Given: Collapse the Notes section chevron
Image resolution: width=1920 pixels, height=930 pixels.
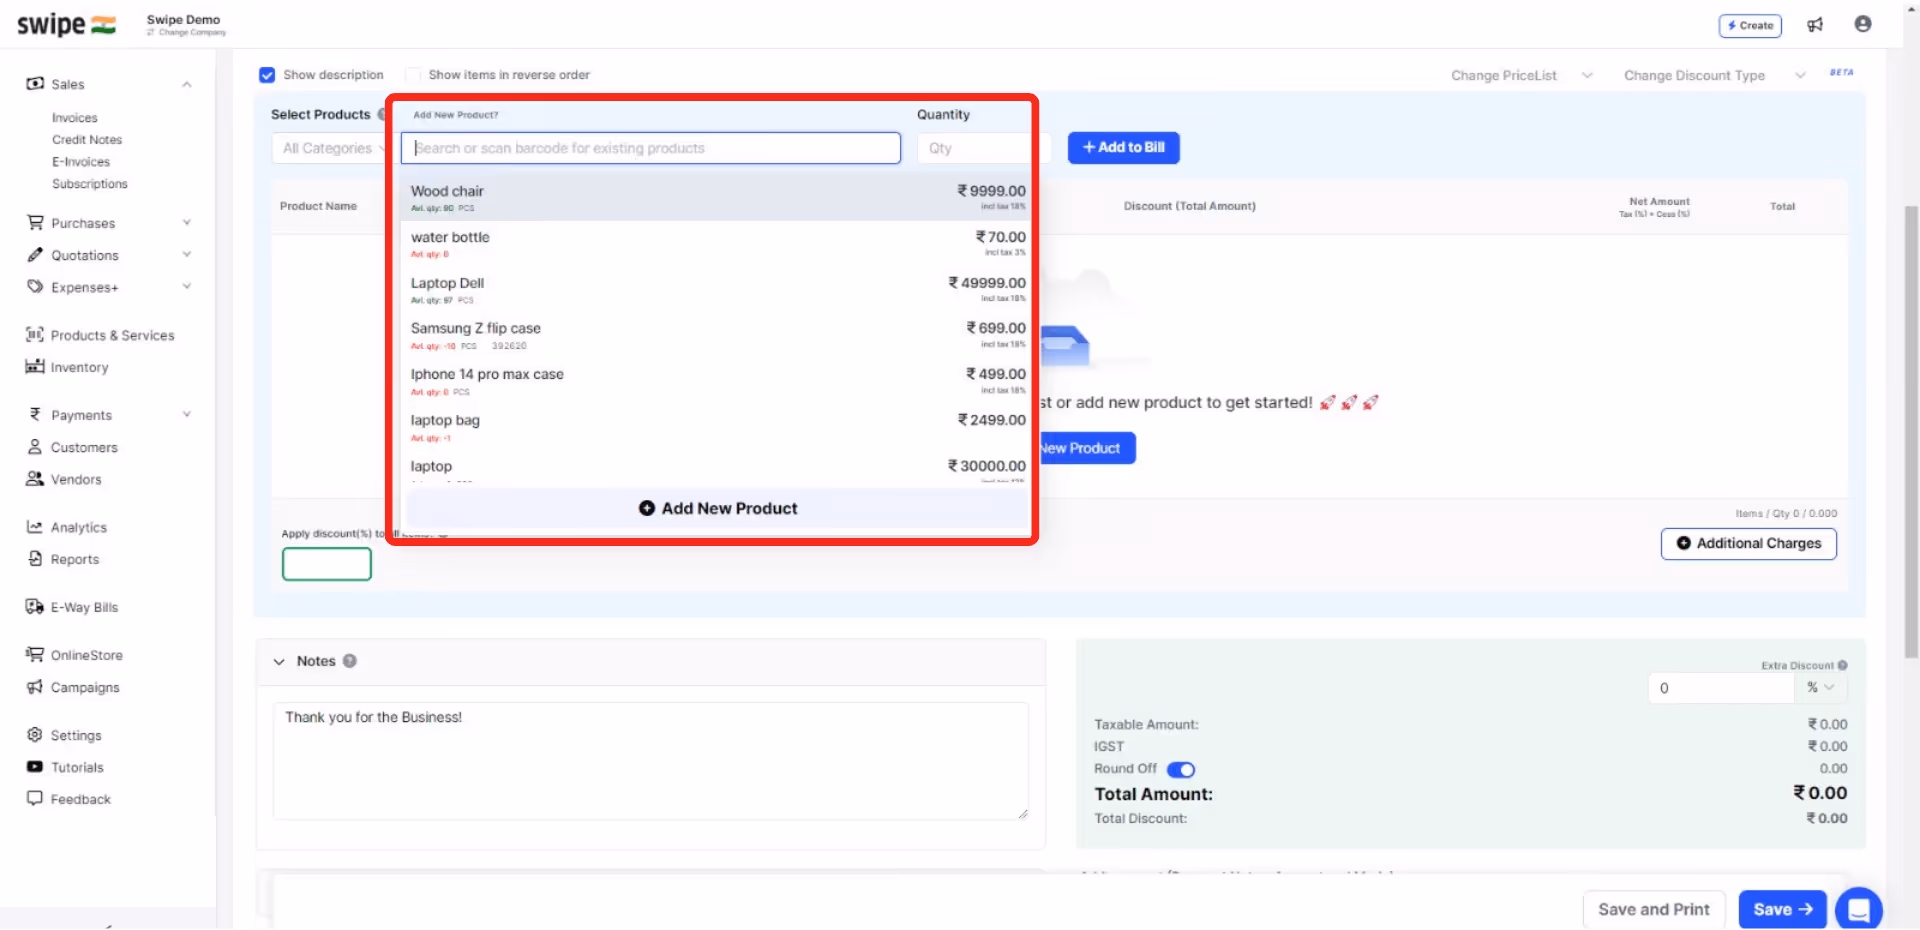Looking at the screenshot, I should [x=279, y=662].
